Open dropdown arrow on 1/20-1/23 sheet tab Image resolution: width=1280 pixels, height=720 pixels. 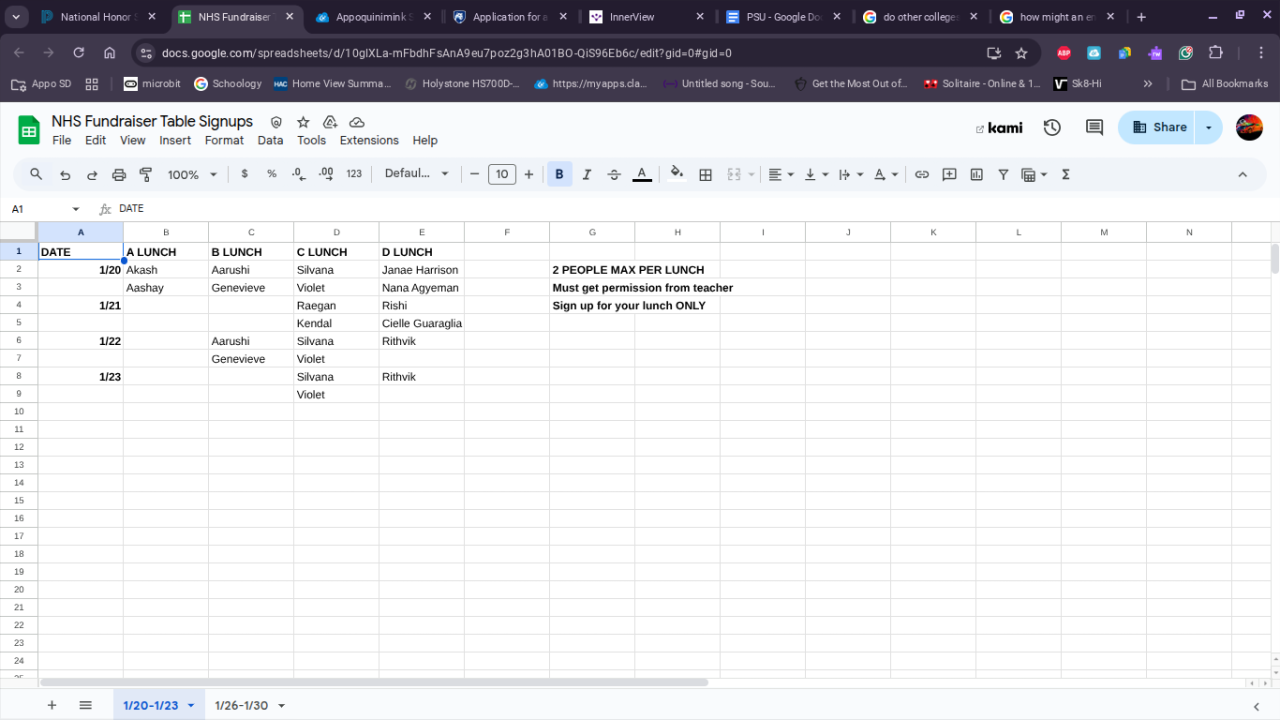click(191, 705)
